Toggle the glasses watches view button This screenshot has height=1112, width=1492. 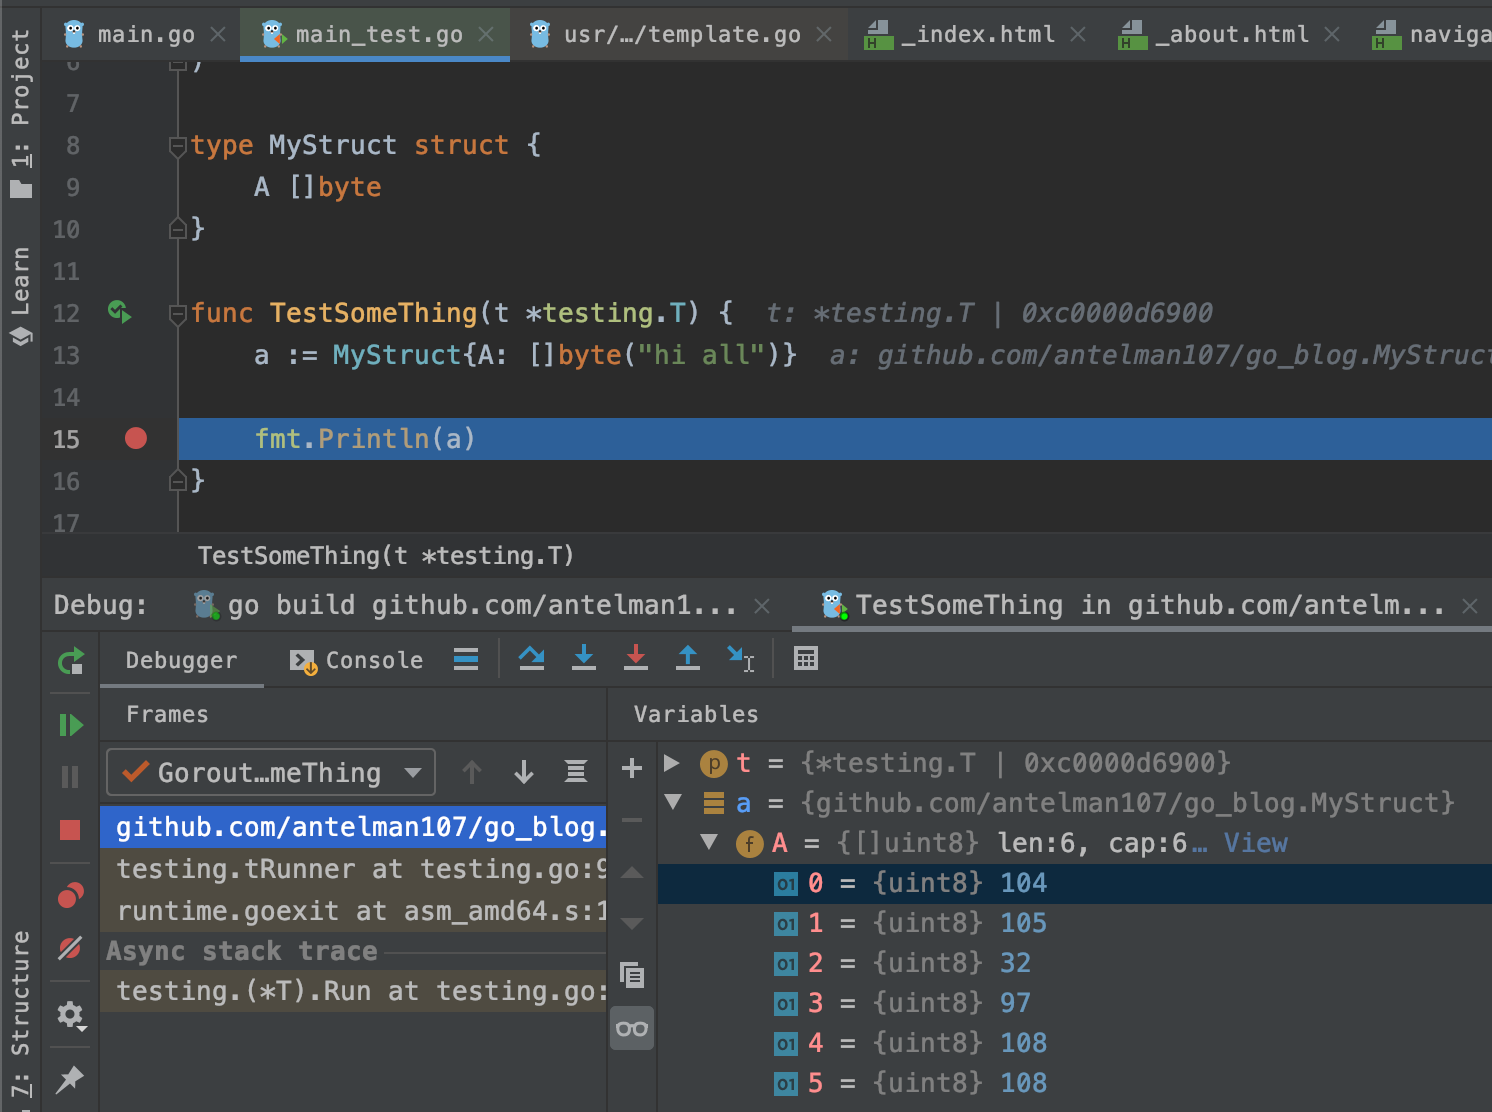[632, 1028]
